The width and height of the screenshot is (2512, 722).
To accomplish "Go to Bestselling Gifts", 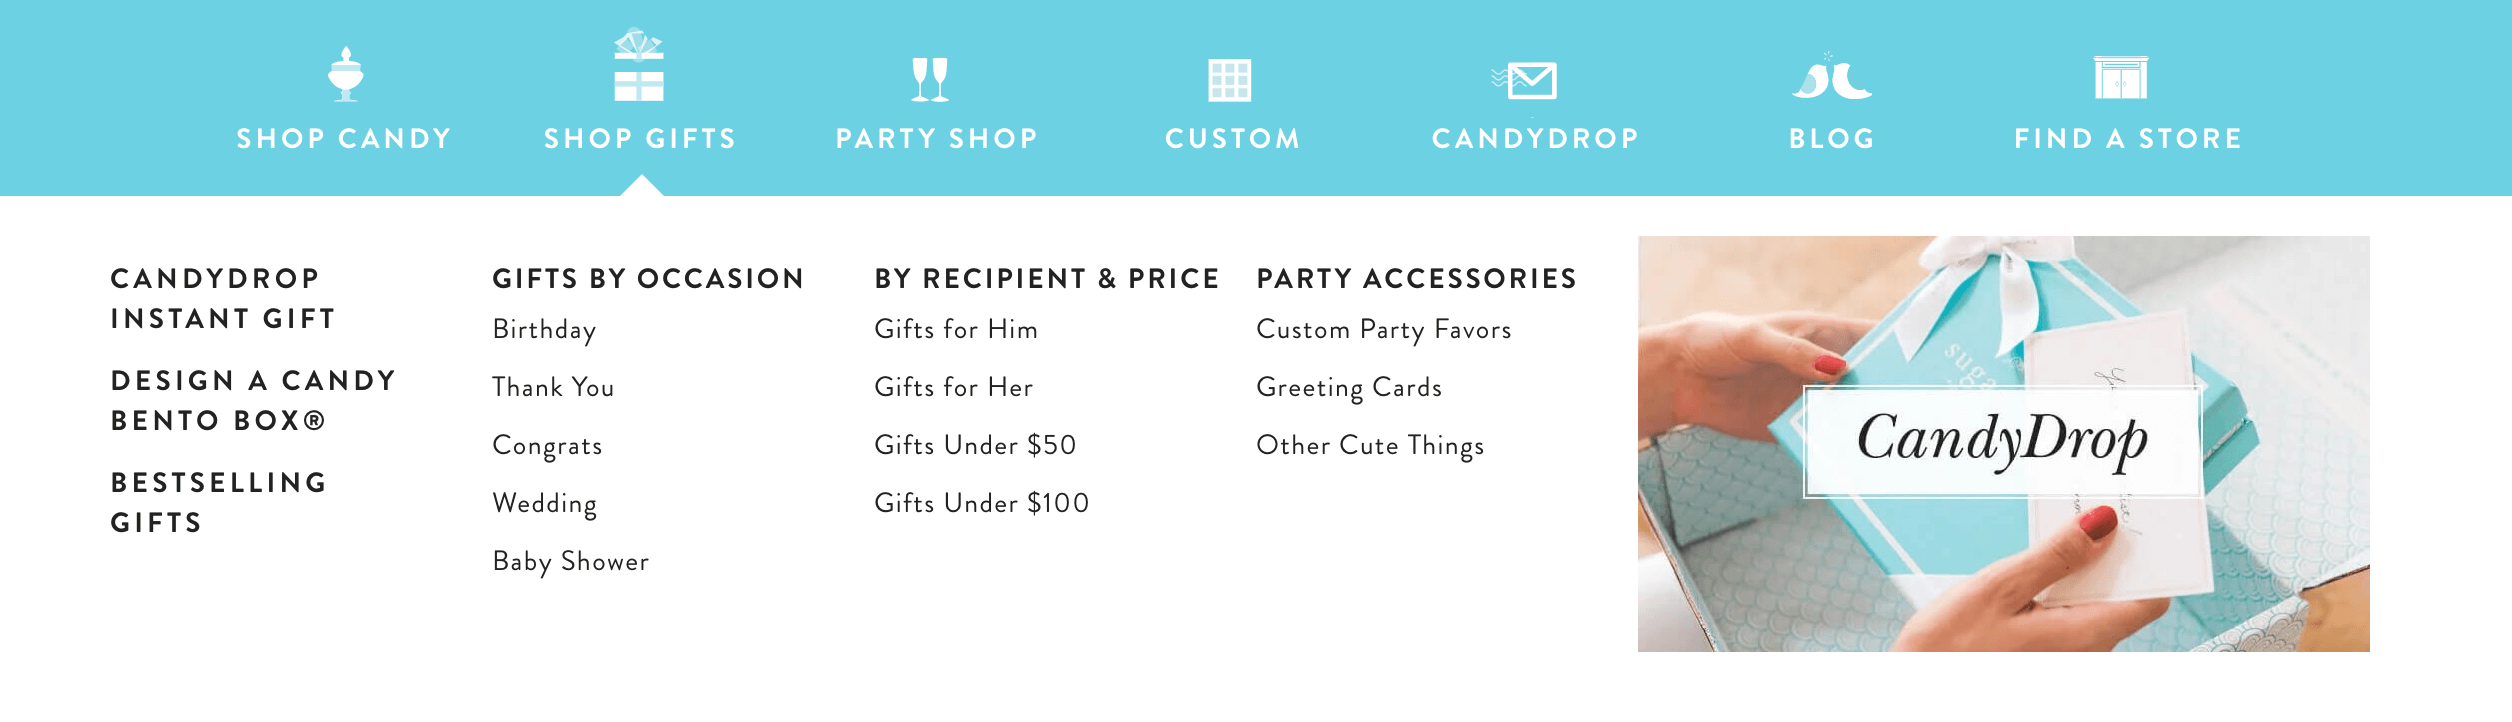I will click(x=219, y=502).
